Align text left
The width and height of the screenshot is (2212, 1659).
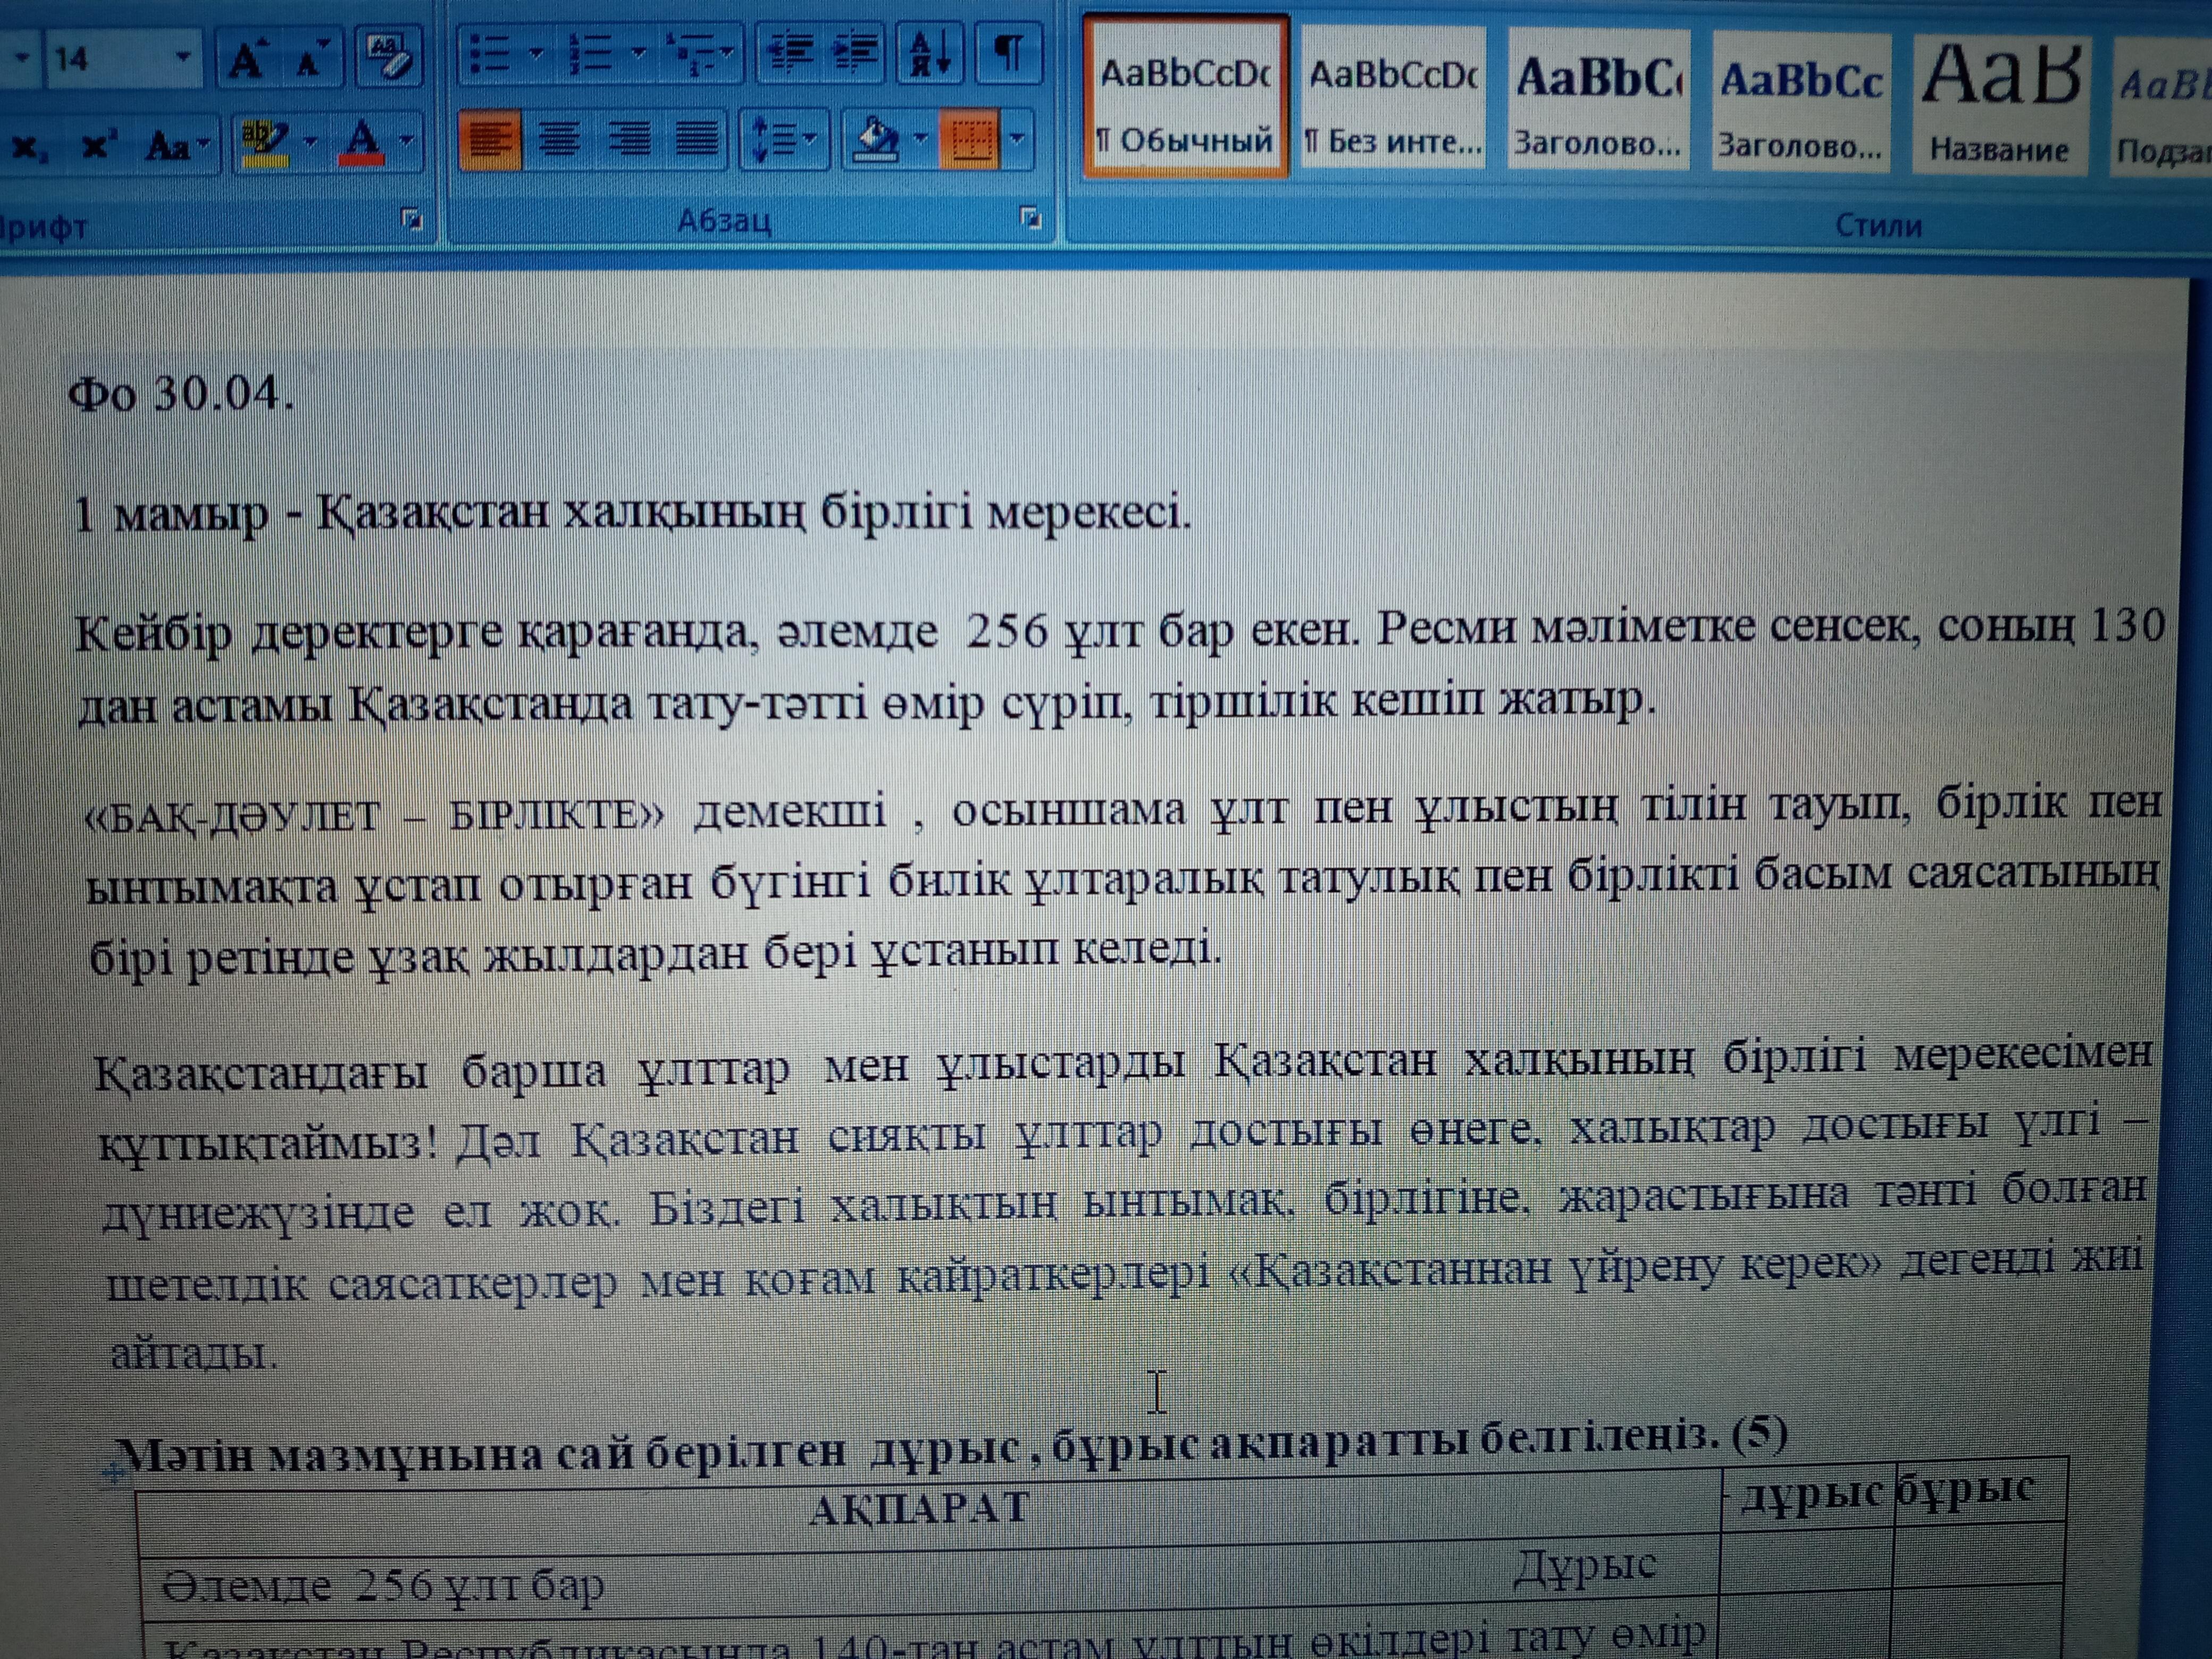point(489,141)
